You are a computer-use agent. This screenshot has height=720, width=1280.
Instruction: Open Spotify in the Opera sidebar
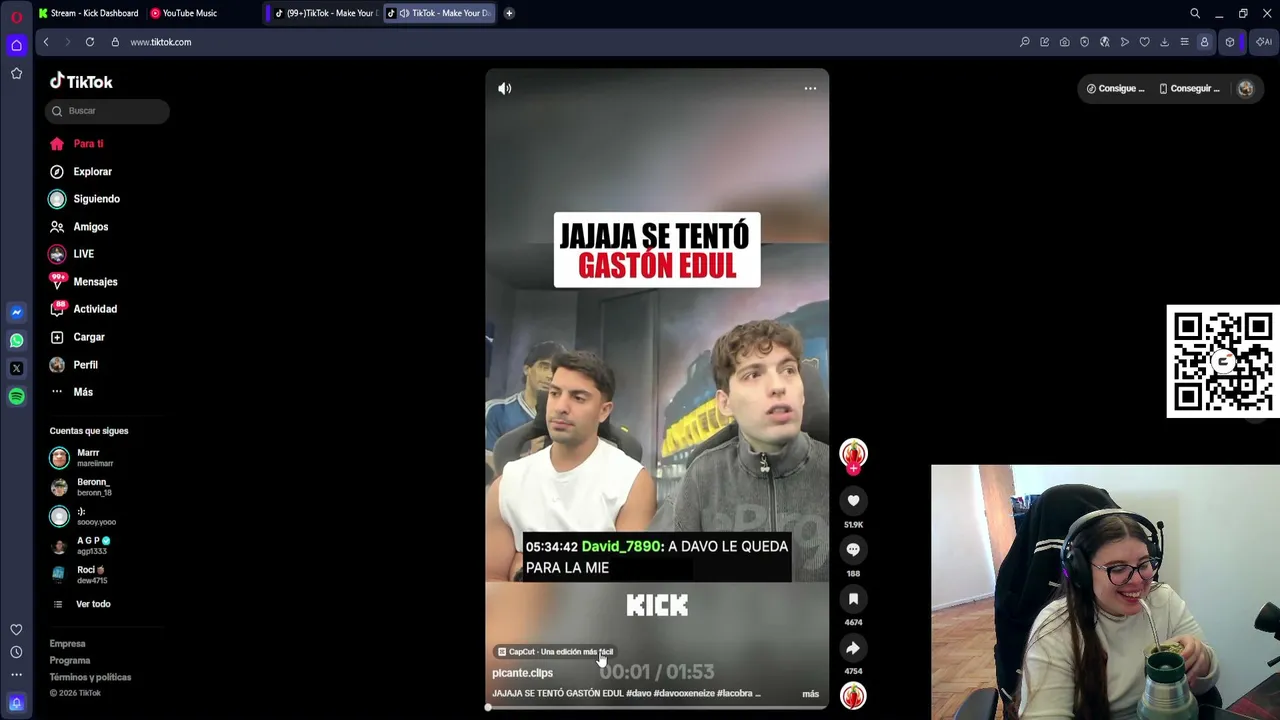pyautogui.click(x=16, y=396)
